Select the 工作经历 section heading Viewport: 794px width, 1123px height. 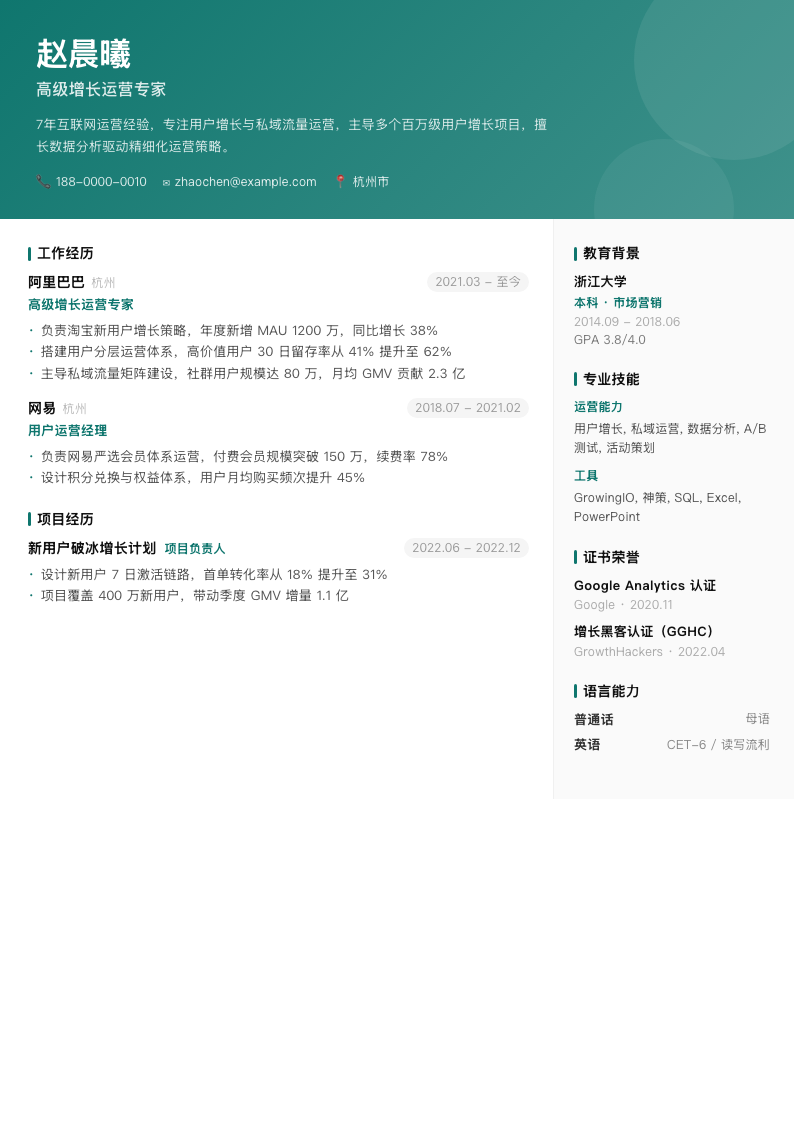(x=65, y=254)
